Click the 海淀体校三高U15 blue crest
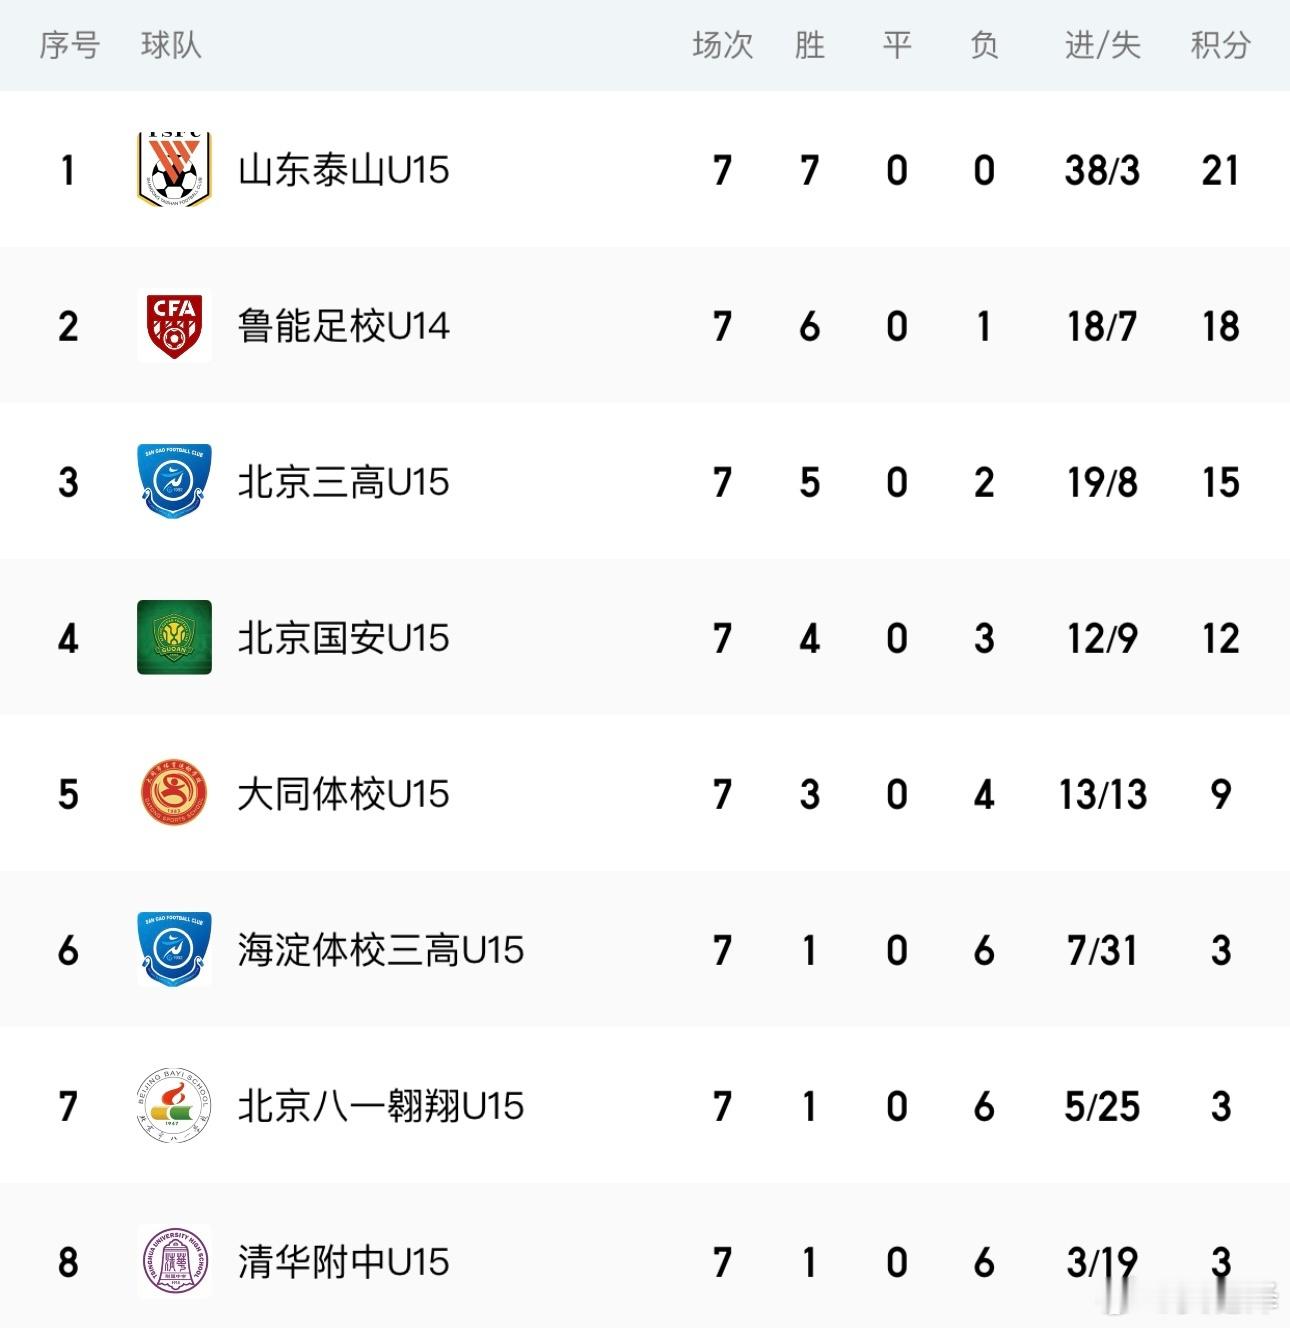The image size is (1290, 1328). pos(174,949)
